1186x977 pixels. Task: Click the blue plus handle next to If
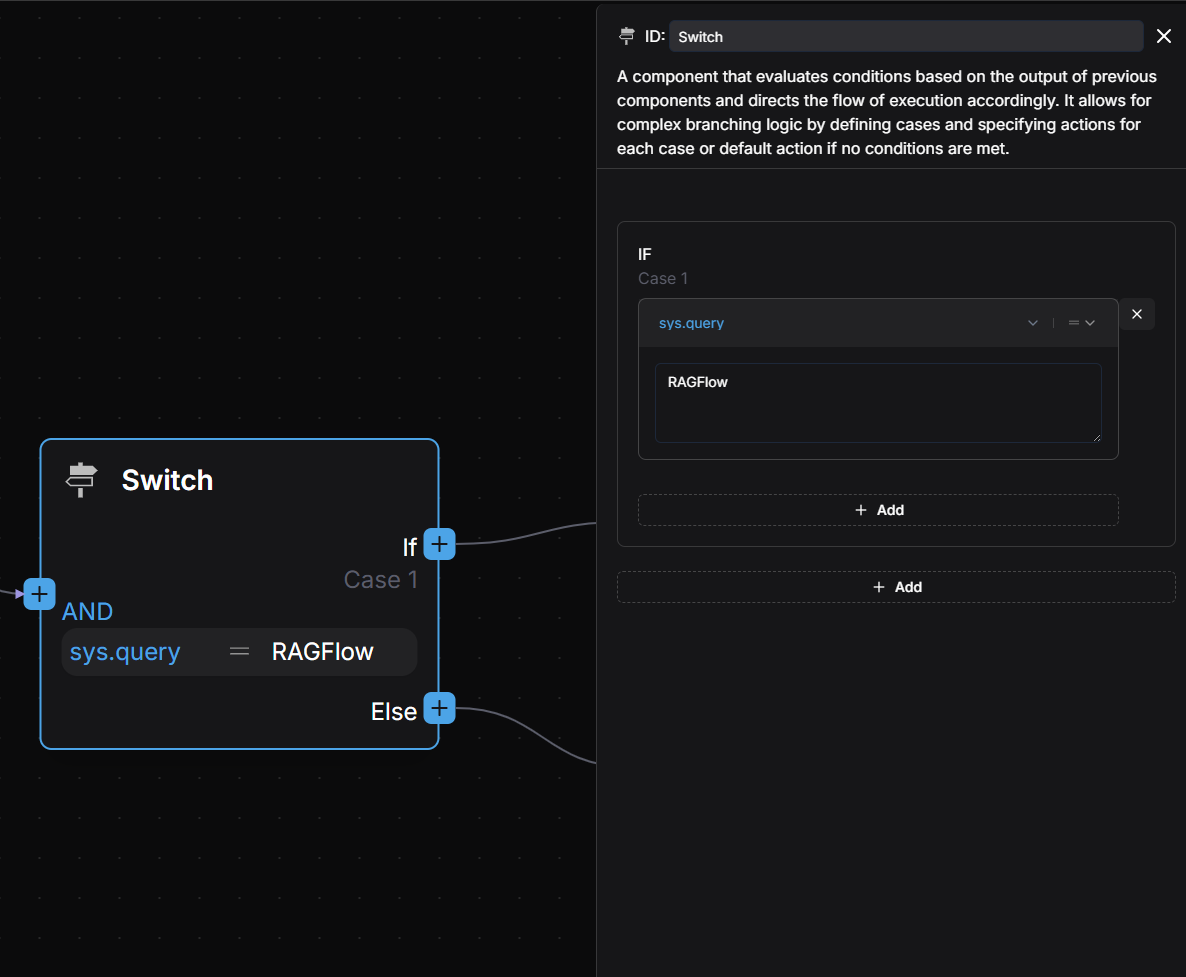[x=439, y=544]
